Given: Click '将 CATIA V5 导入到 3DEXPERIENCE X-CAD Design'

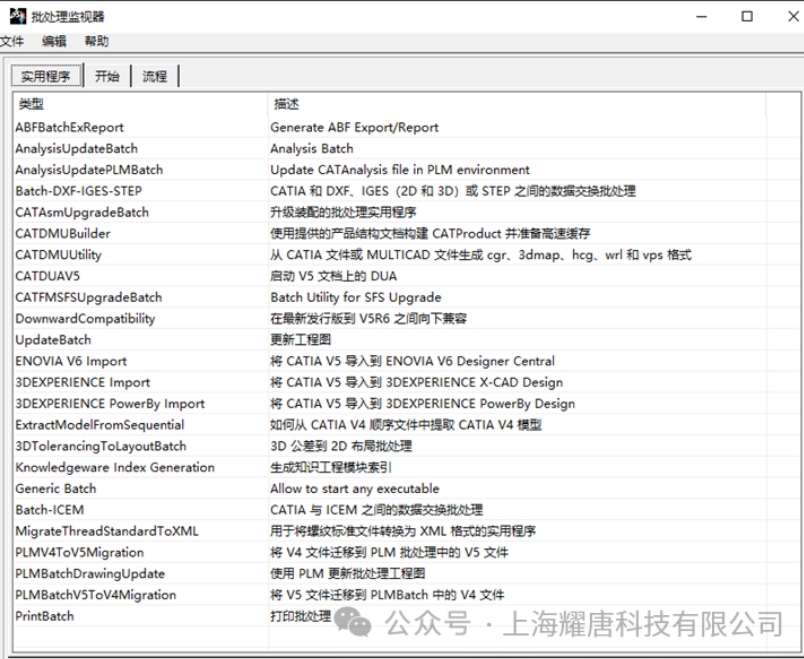Looking at the screenshot, I should pos(417,383).
